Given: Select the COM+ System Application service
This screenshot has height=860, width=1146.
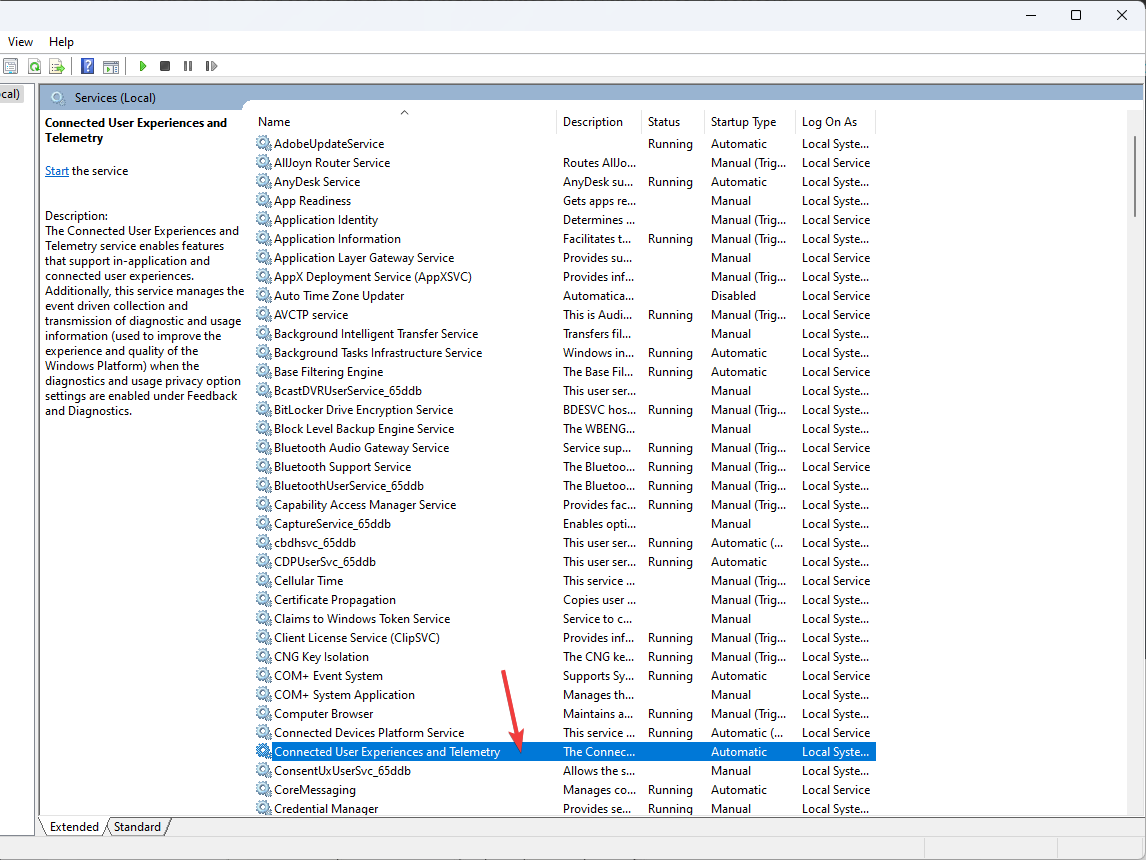Looking at the screenshot, I should (565, 695).
